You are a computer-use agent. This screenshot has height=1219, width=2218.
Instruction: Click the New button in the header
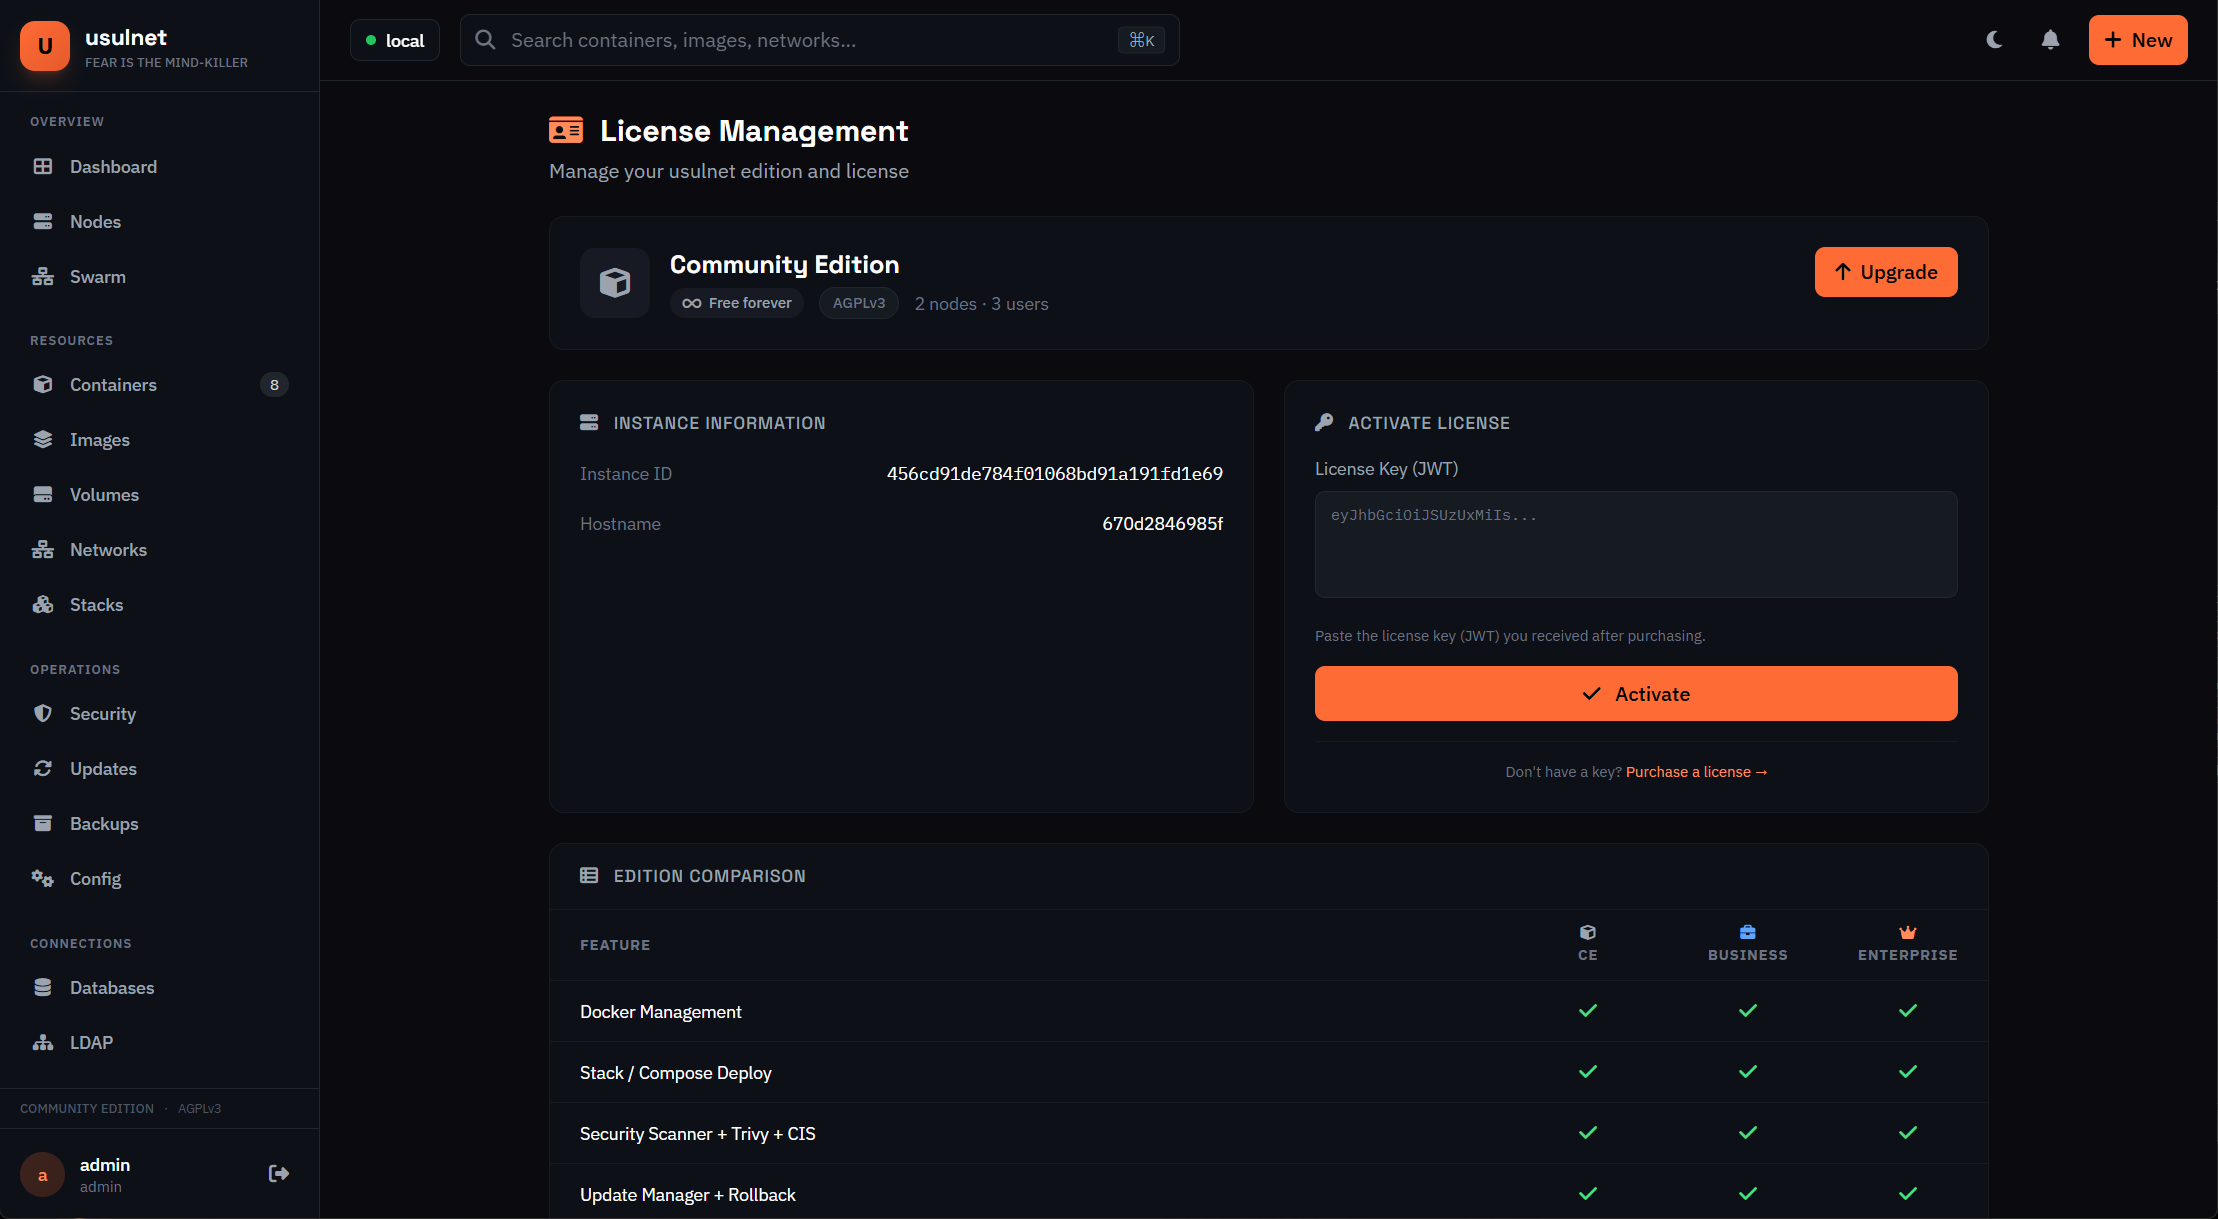coord(2138,40)
